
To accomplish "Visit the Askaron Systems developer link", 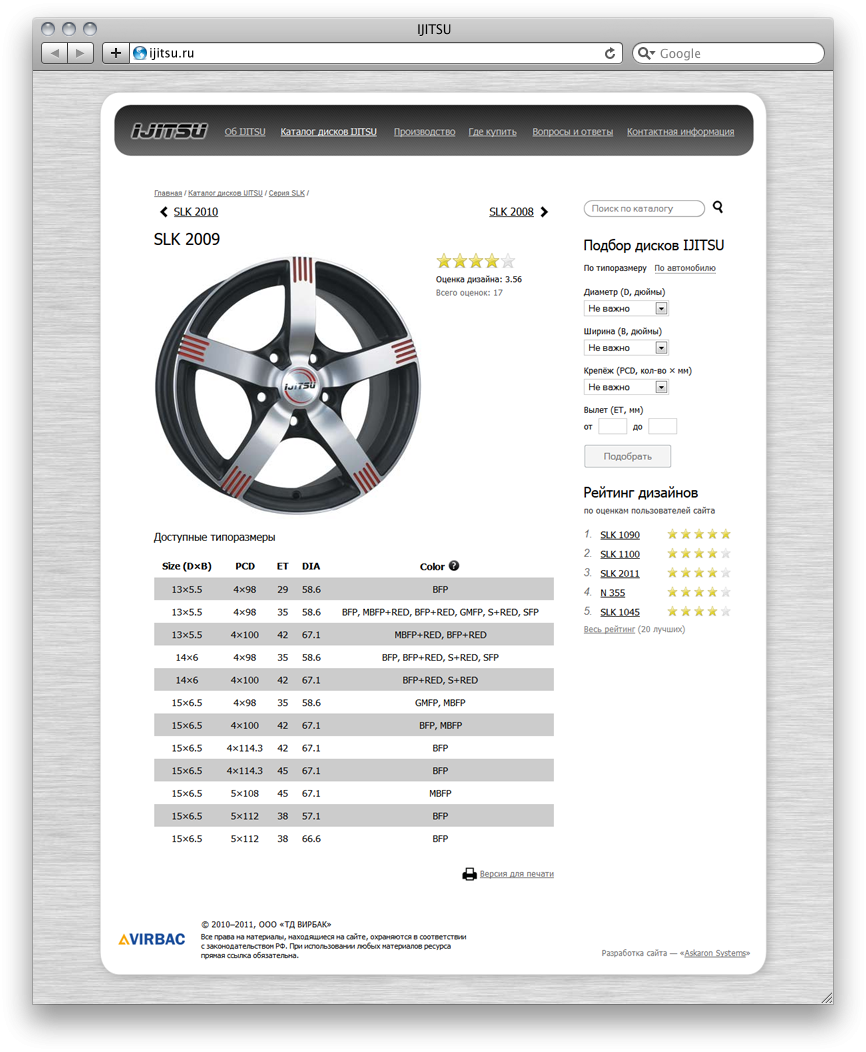I will [x=715, y=953].
